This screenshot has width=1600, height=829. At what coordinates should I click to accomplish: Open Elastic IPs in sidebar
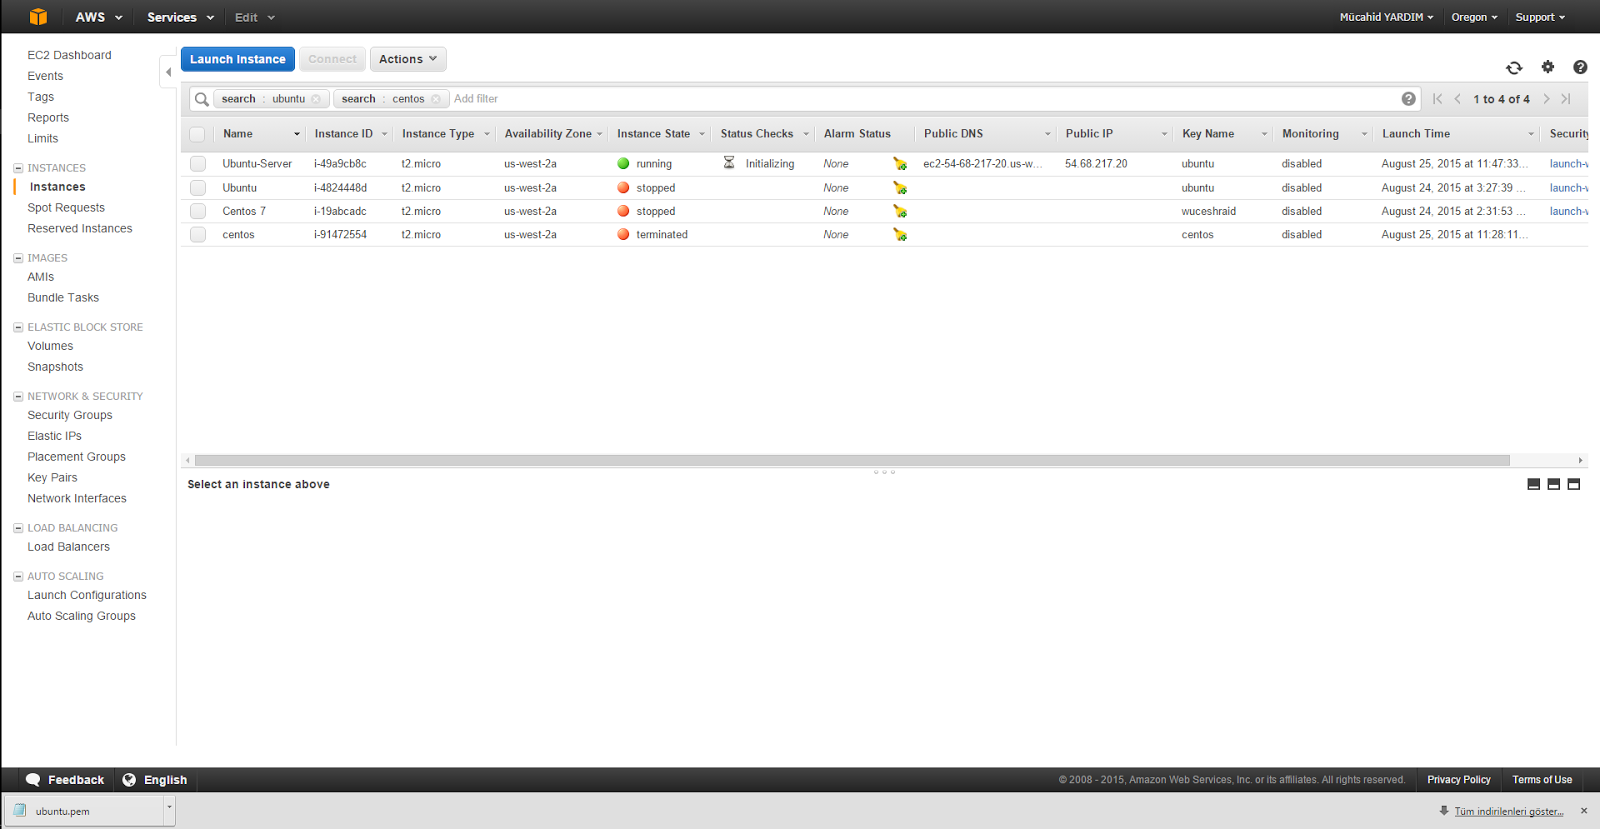55,436
